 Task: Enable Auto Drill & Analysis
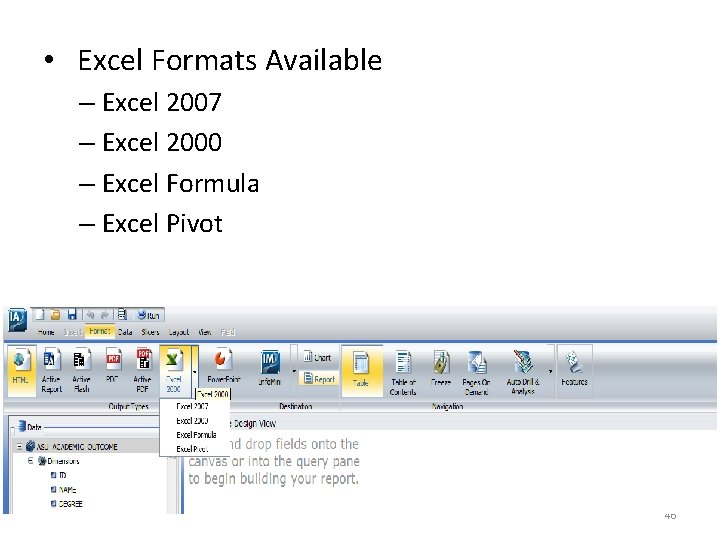[523, 373]
